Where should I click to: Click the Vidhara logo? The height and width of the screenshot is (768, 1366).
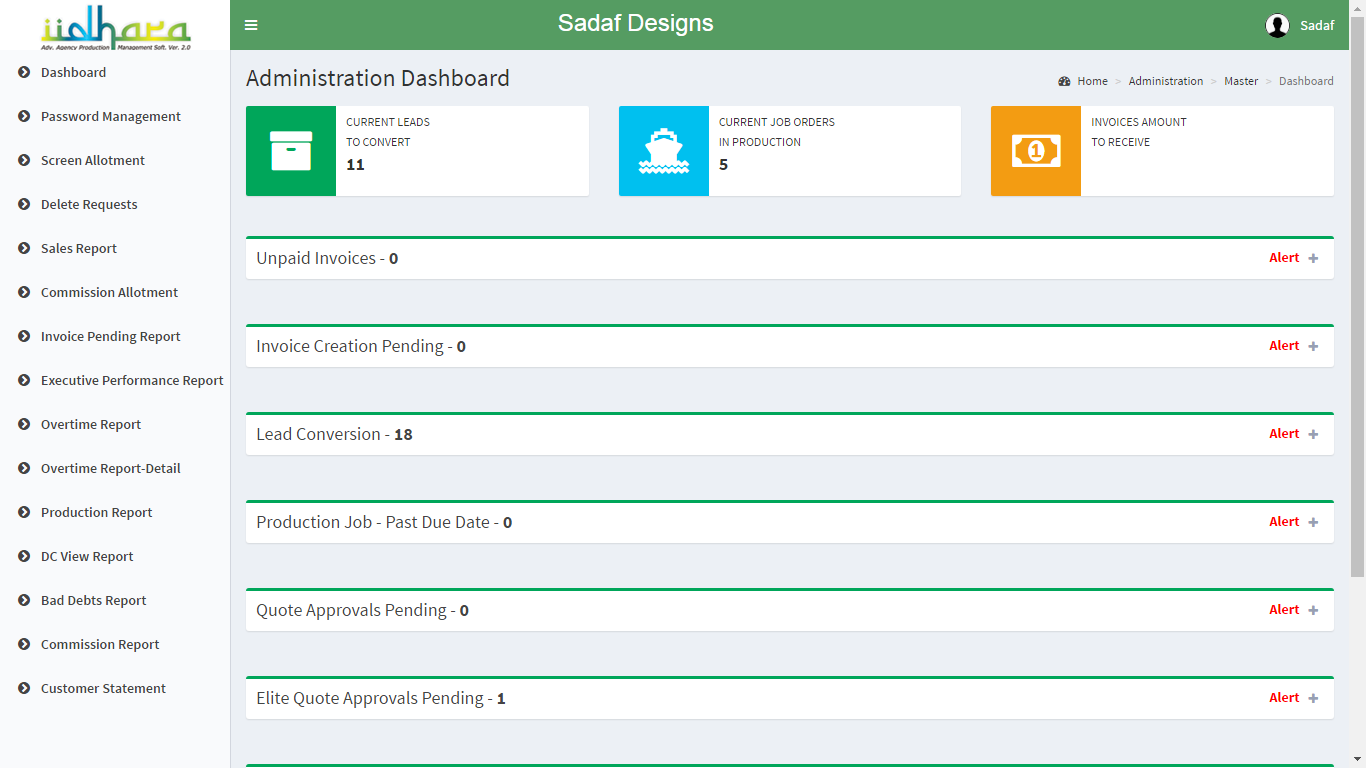pos(115,27)
